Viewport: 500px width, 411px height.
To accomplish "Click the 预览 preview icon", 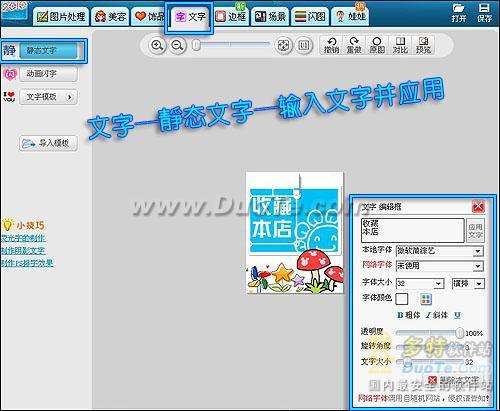I will pos(423,45).
